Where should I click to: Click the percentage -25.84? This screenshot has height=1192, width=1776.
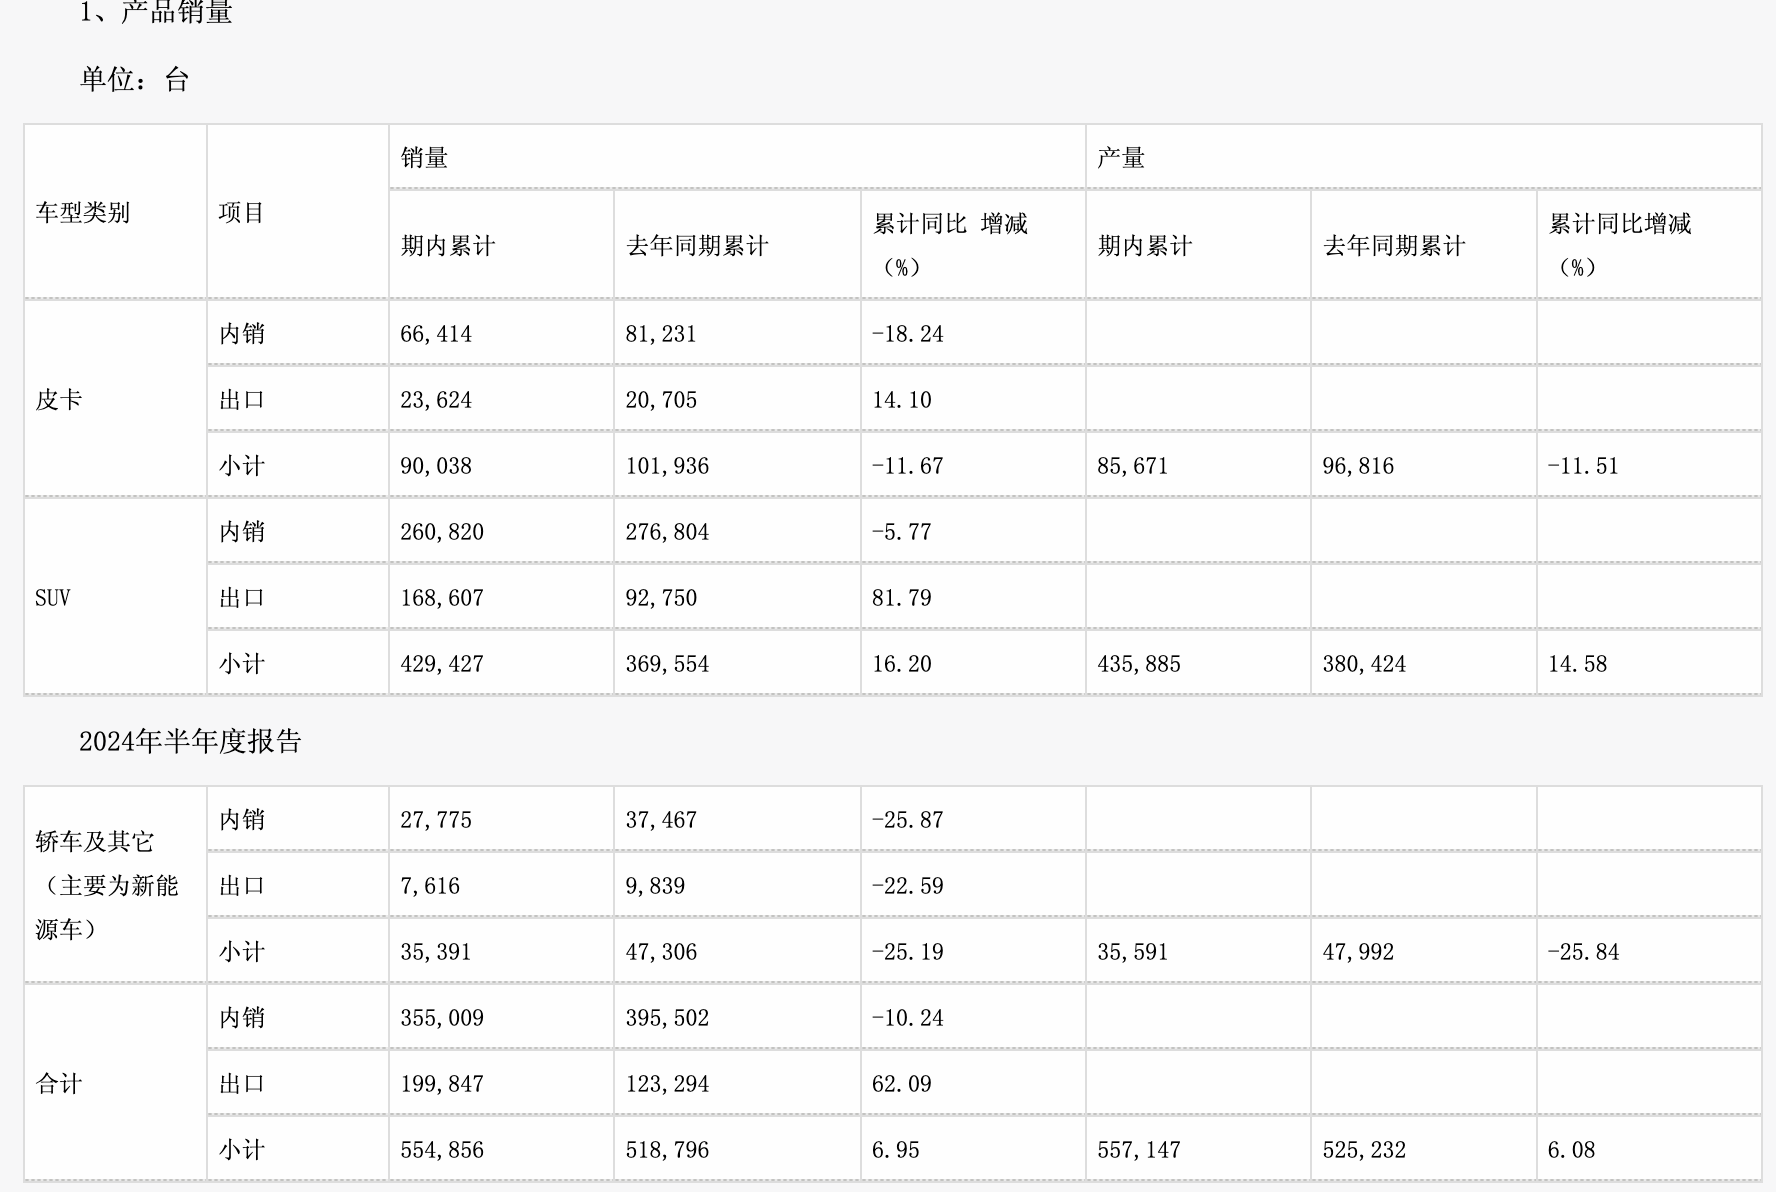coord(1583,952)
